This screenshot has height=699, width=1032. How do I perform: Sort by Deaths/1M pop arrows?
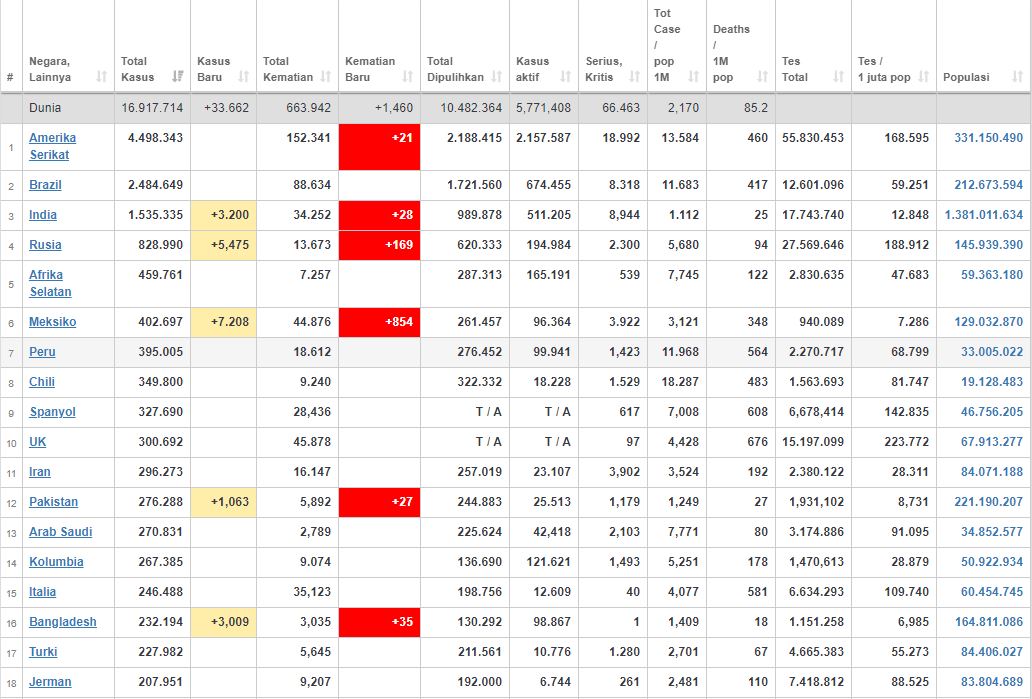762,77
